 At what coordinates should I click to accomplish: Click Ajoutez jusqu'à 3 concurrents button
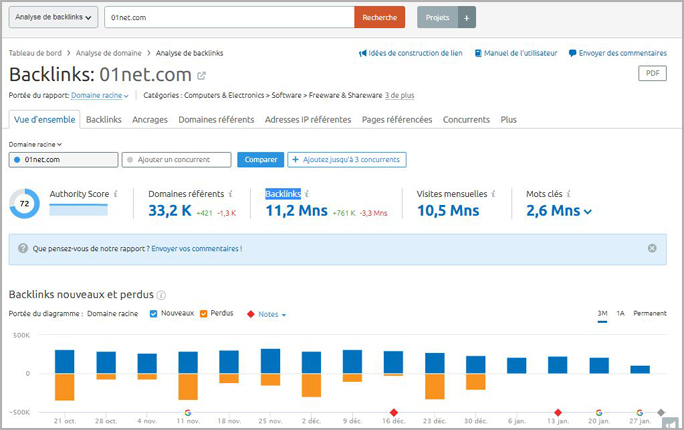tap(347, 160)
